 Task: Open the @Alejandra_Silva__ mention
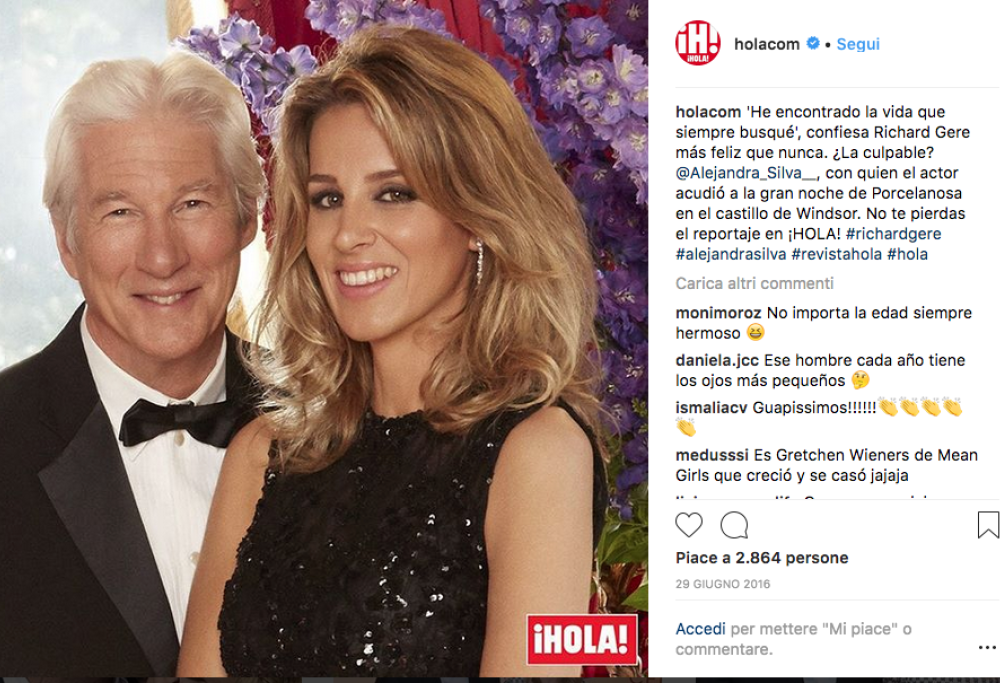coord(746,173)
